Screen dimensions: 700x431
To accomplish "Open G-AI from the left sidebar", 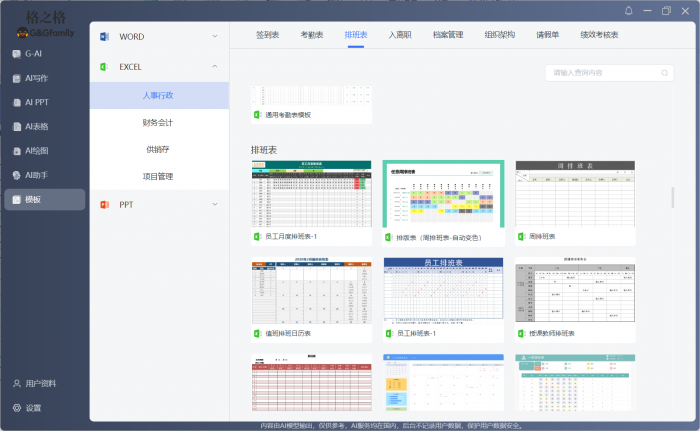I will pyautogui.click(x=34, y=52).
